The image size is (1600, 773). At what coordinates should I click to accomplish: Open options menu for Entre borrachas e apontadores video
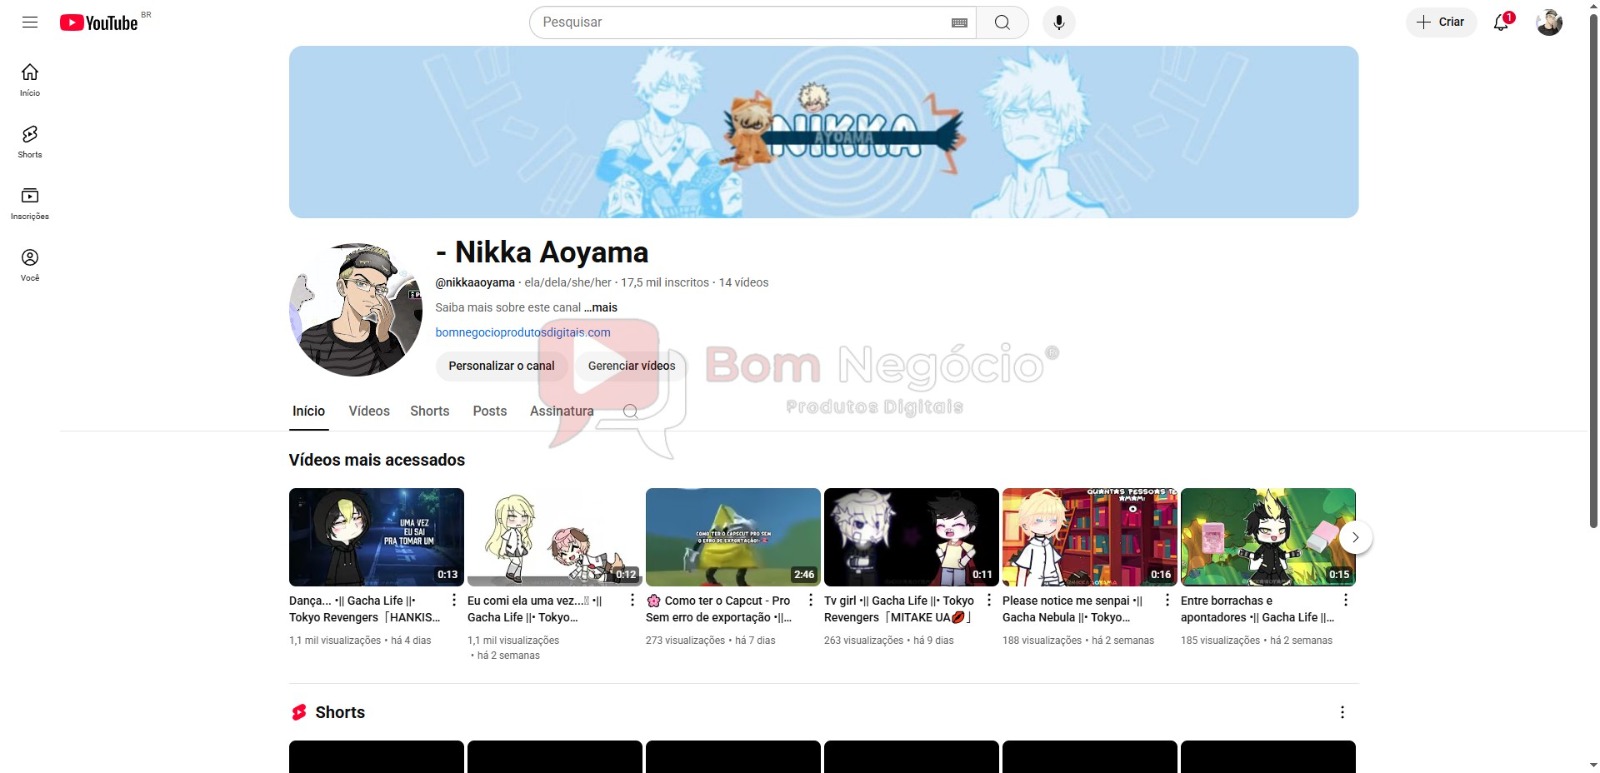[x=1346, y=600]
